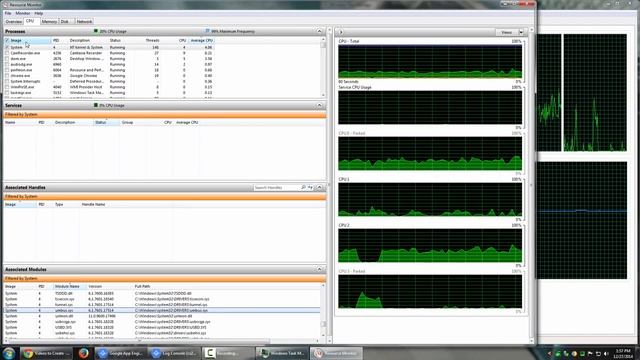Click the graph pane collapse arrow button
The height and width of the screenshot is (360, 640).
340,32
